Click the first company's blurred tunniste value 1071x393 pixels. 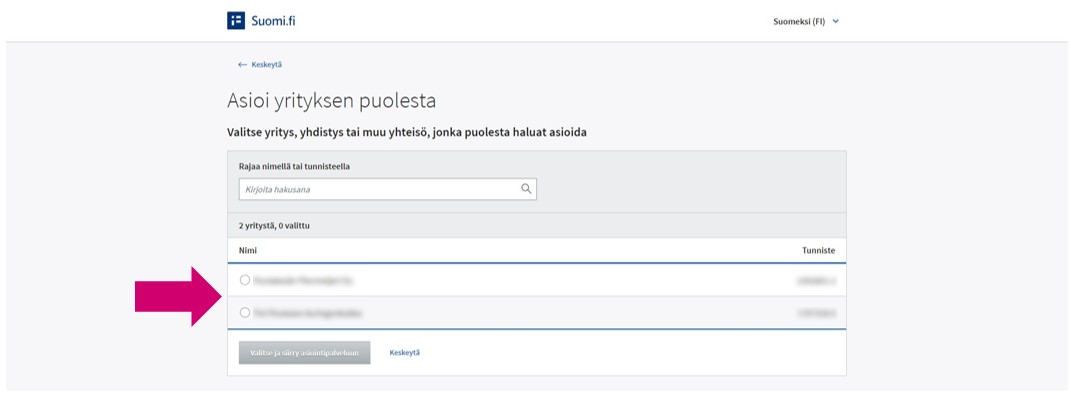click(816, 280)
